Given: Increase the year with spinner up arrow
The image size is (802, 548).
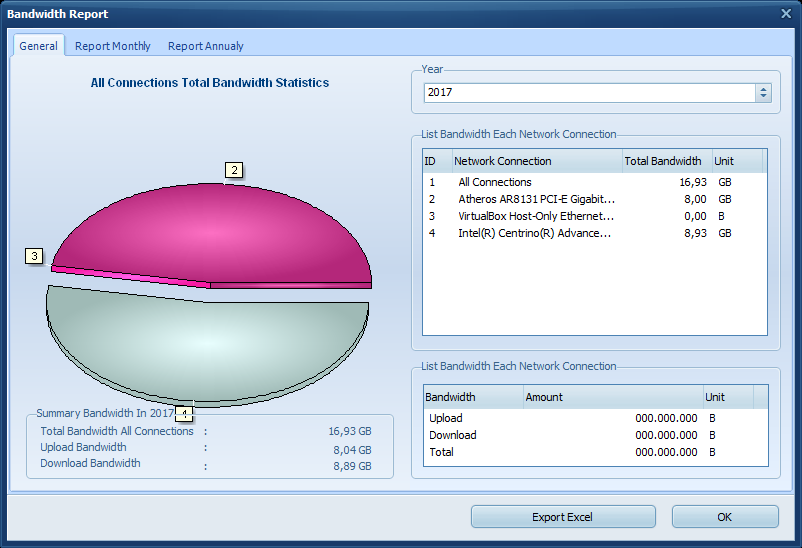Looking at the screenshot, I should [763, 89].
